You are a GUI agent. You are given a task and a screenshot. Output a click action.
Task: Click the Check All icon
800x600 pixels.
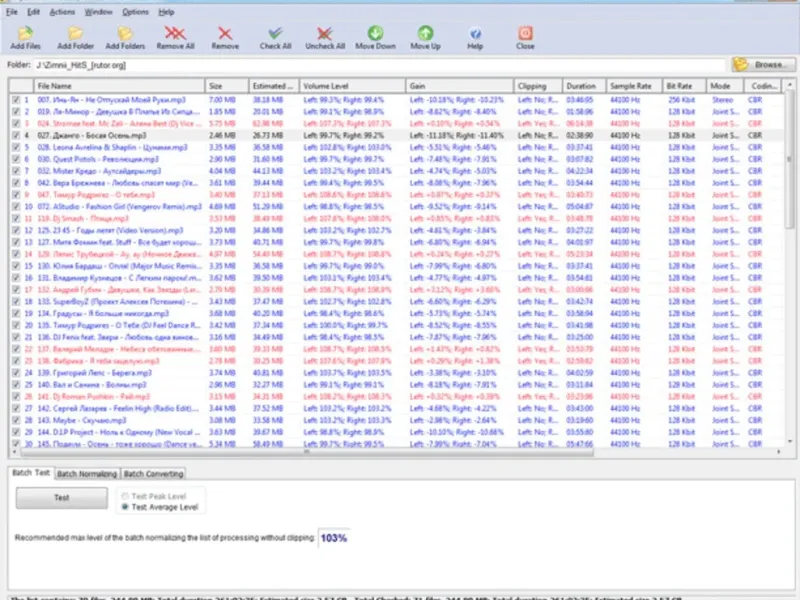click(276, 33)
